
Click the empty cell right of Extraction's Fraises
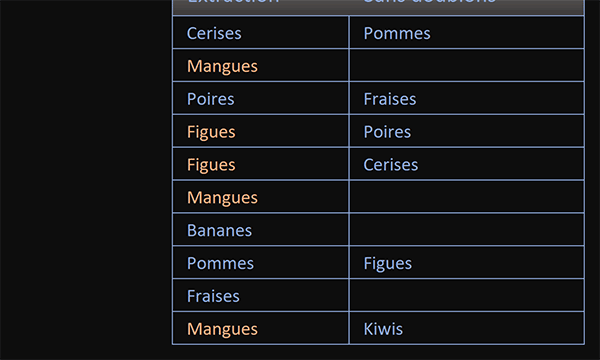pos(466,296)
